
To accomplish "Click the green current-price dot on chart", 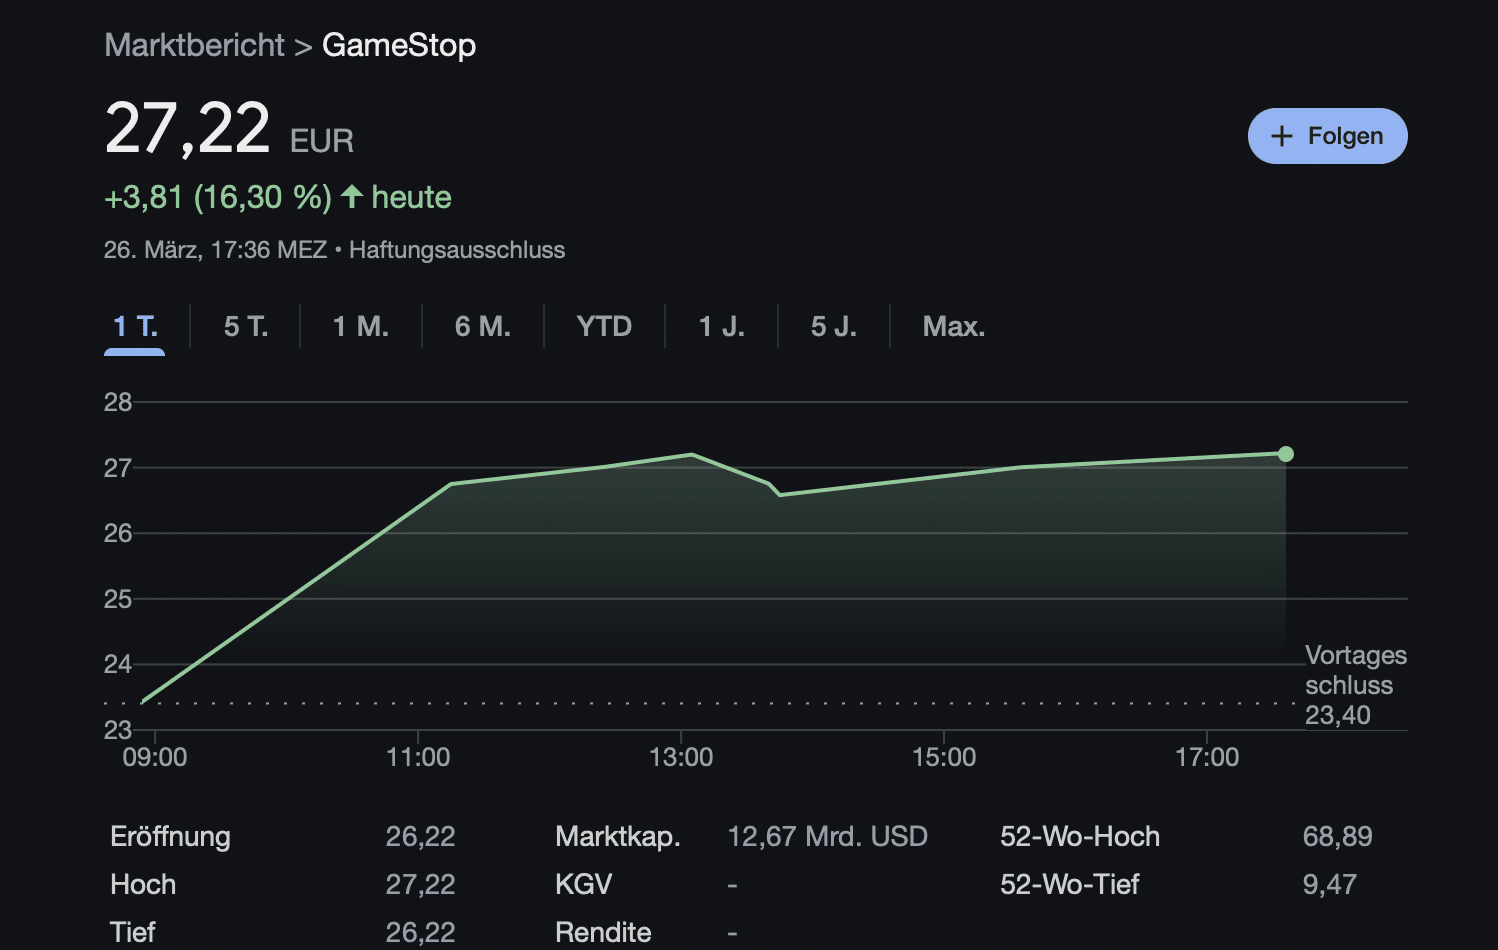I will pos(1286,454).
